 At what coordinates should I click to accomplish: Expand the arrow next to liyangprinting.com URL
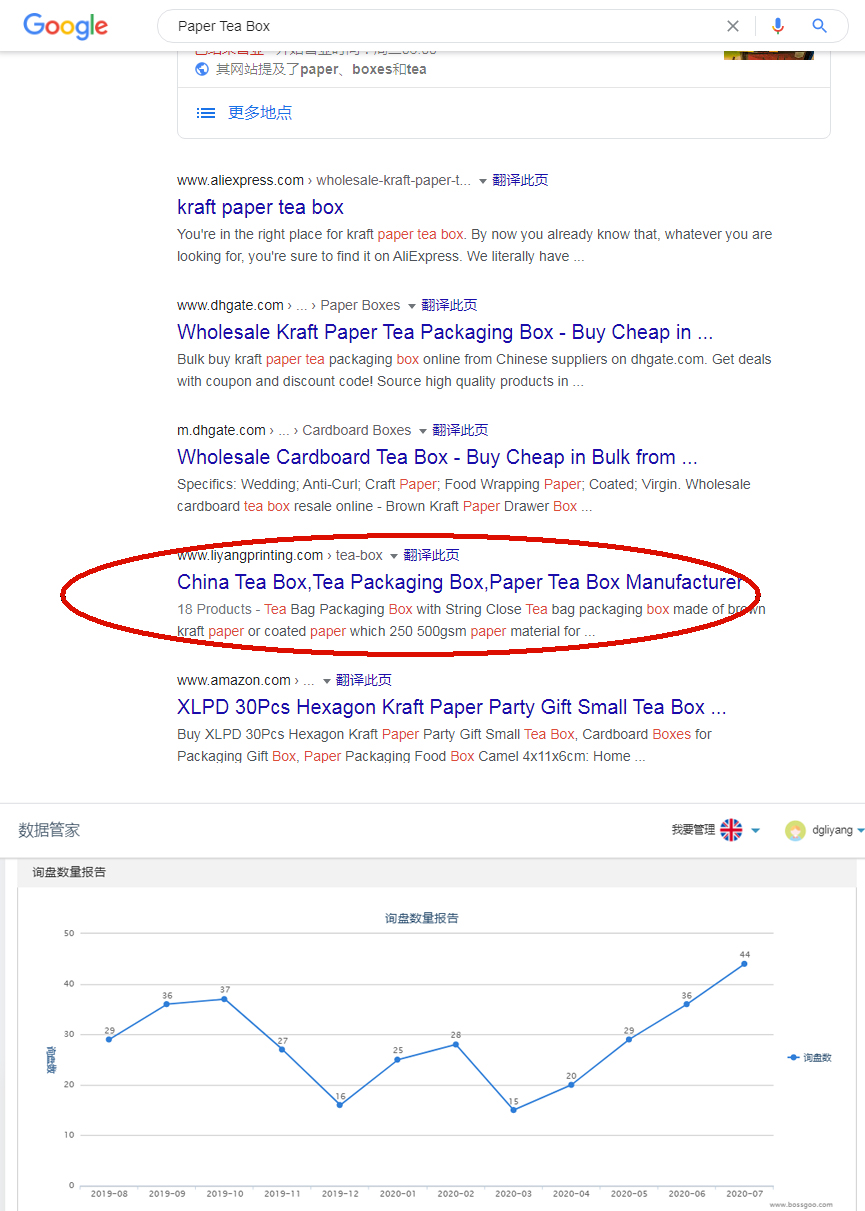[394, 556]
